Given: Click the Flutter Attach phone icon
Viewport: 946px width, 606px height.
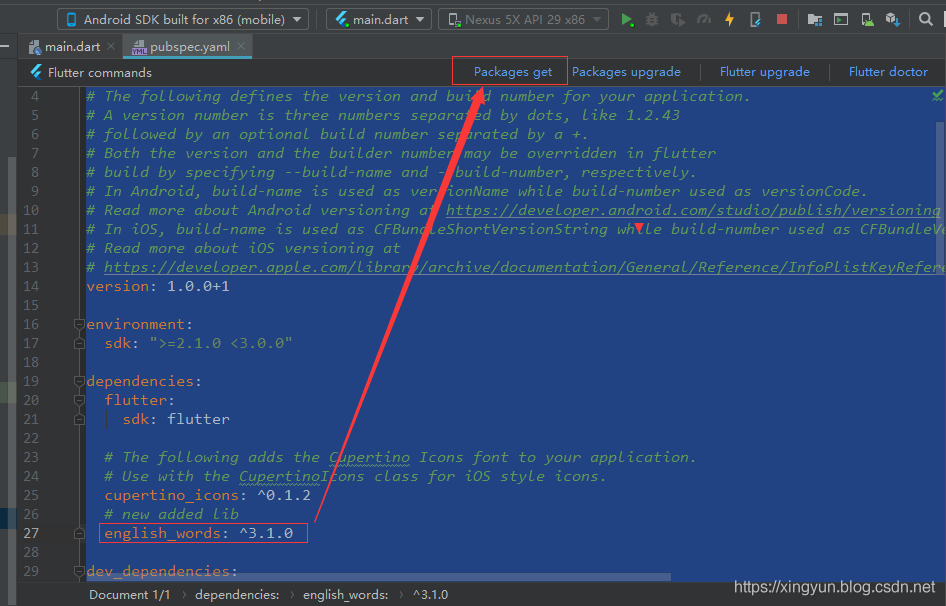Looking at the screenshot, I should click(x=755, y=19).
